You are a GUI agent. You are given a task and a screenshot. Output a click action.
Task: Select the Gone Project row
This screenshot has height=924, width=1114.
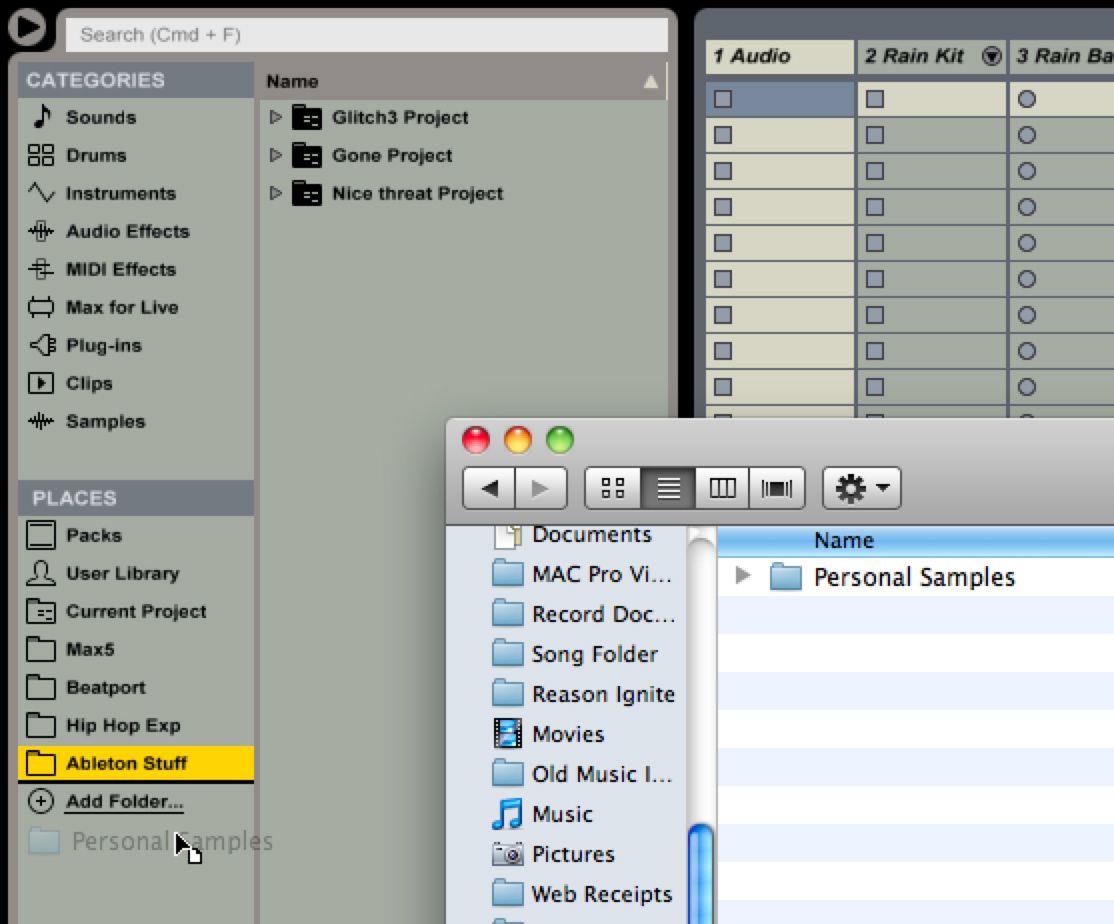tap(463, 156)
